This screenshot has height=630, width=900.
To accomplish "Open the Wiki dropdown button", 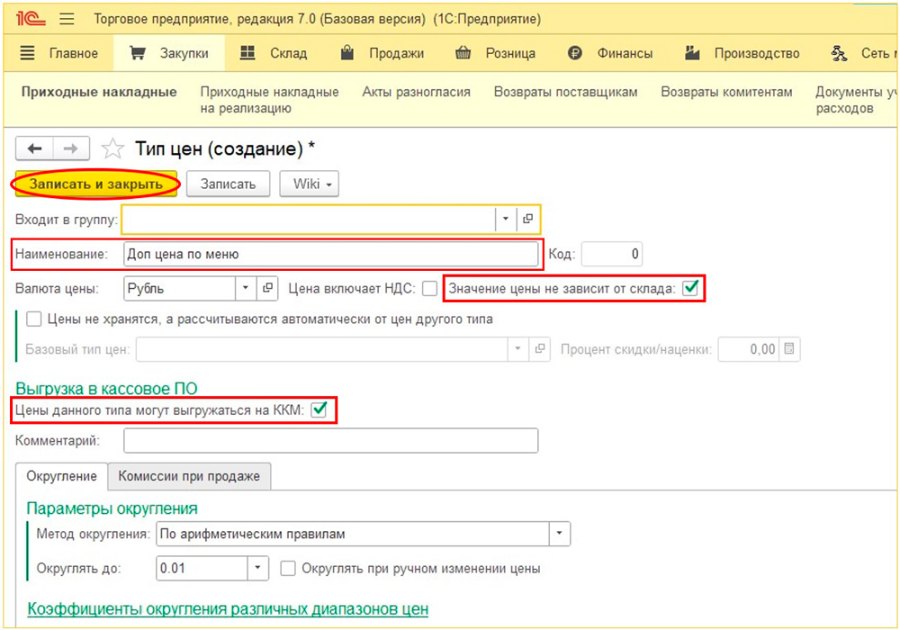I will (309, 184).
